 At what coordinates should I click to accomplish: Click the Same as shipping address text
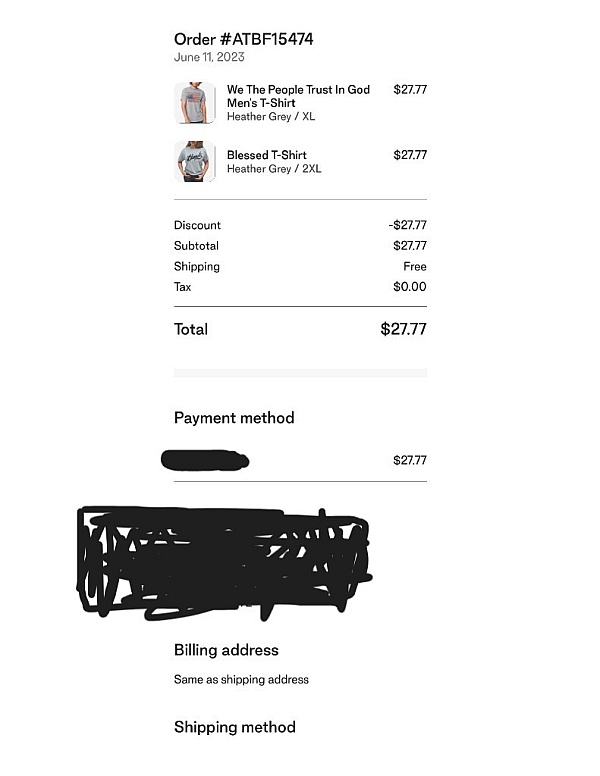tap(241, 680)
